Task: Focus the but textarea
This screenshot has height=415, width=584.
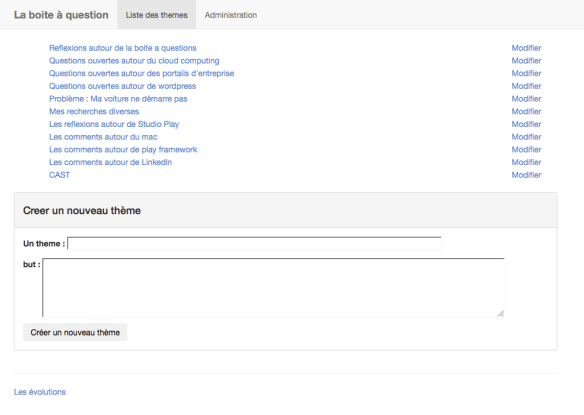Action: click(x=273, y=287)
